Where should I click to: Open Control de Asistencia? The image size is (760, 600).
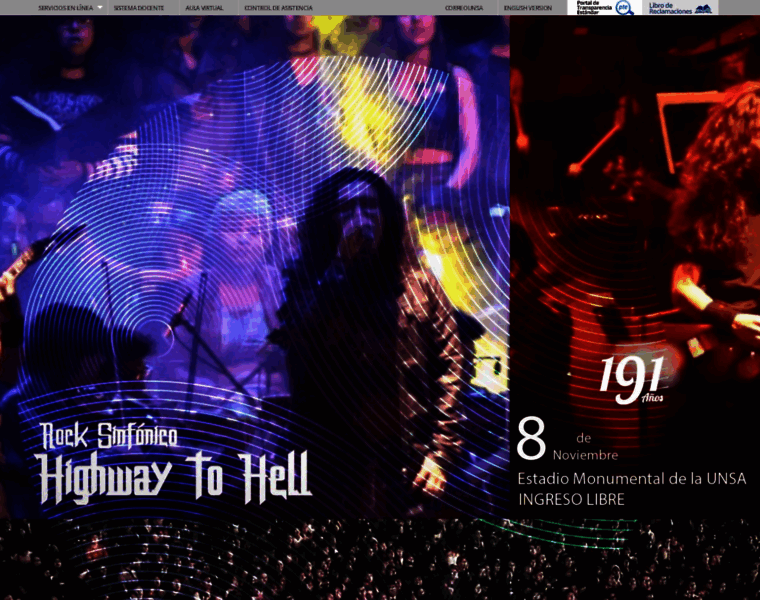[x=278, y=8]
